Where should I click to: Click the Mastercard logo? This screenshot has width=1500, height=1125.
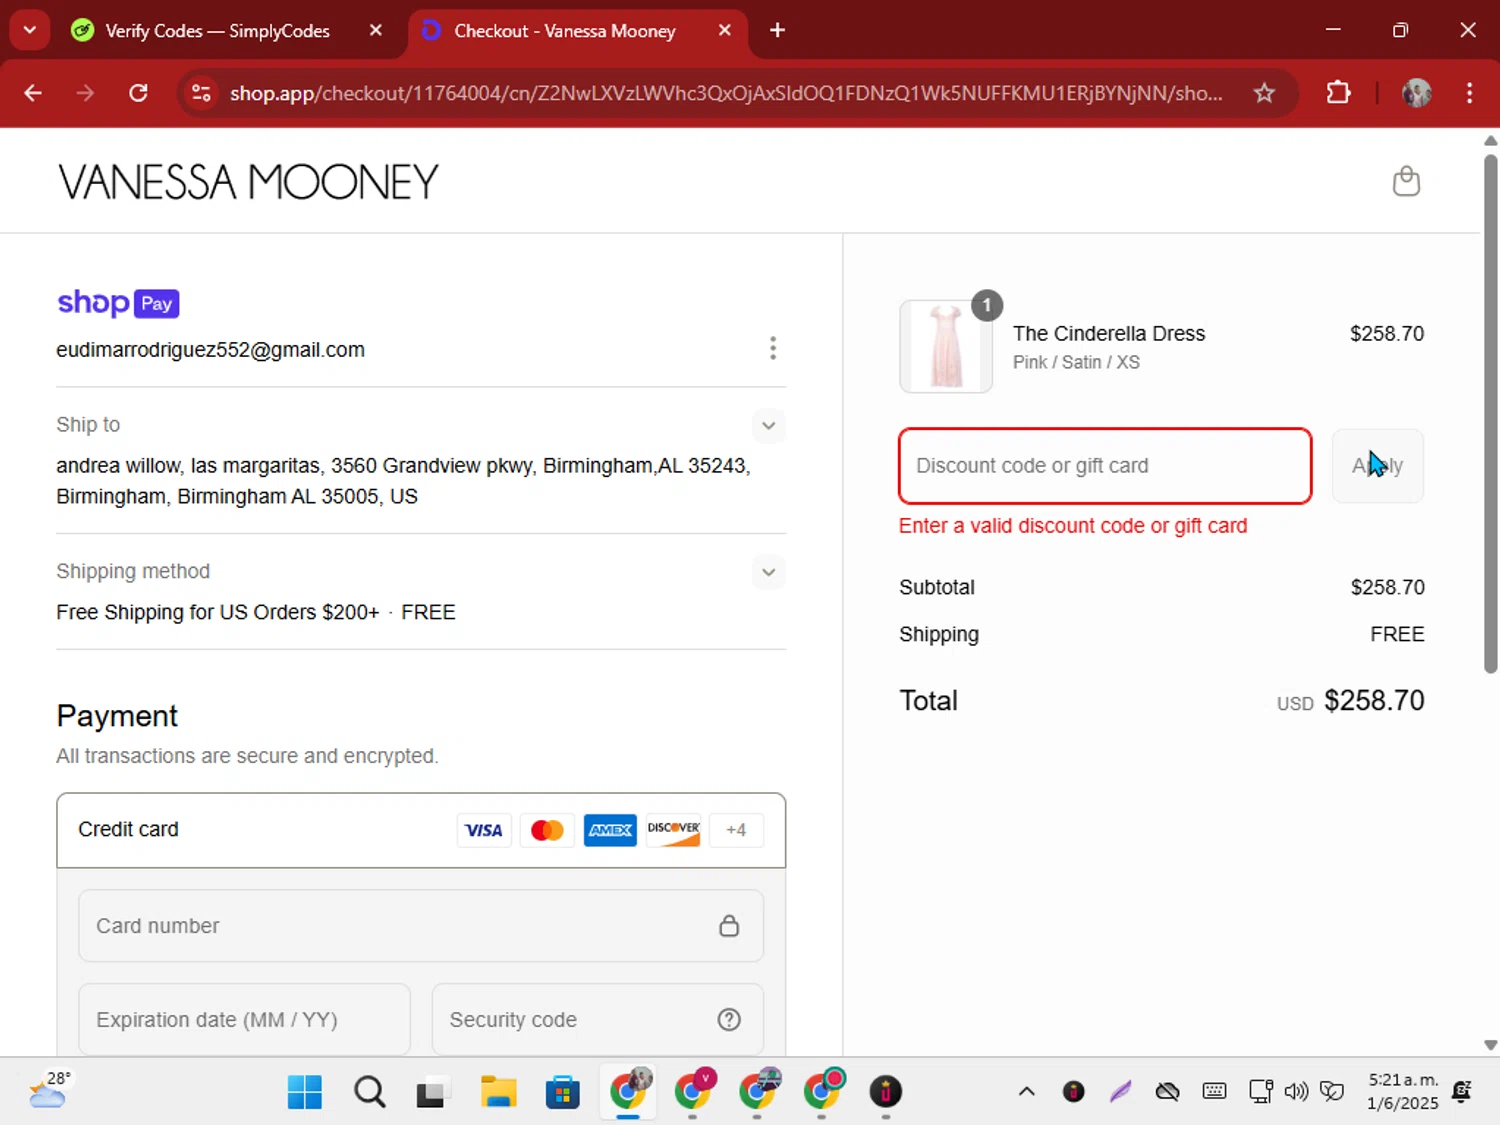[547, 830]
